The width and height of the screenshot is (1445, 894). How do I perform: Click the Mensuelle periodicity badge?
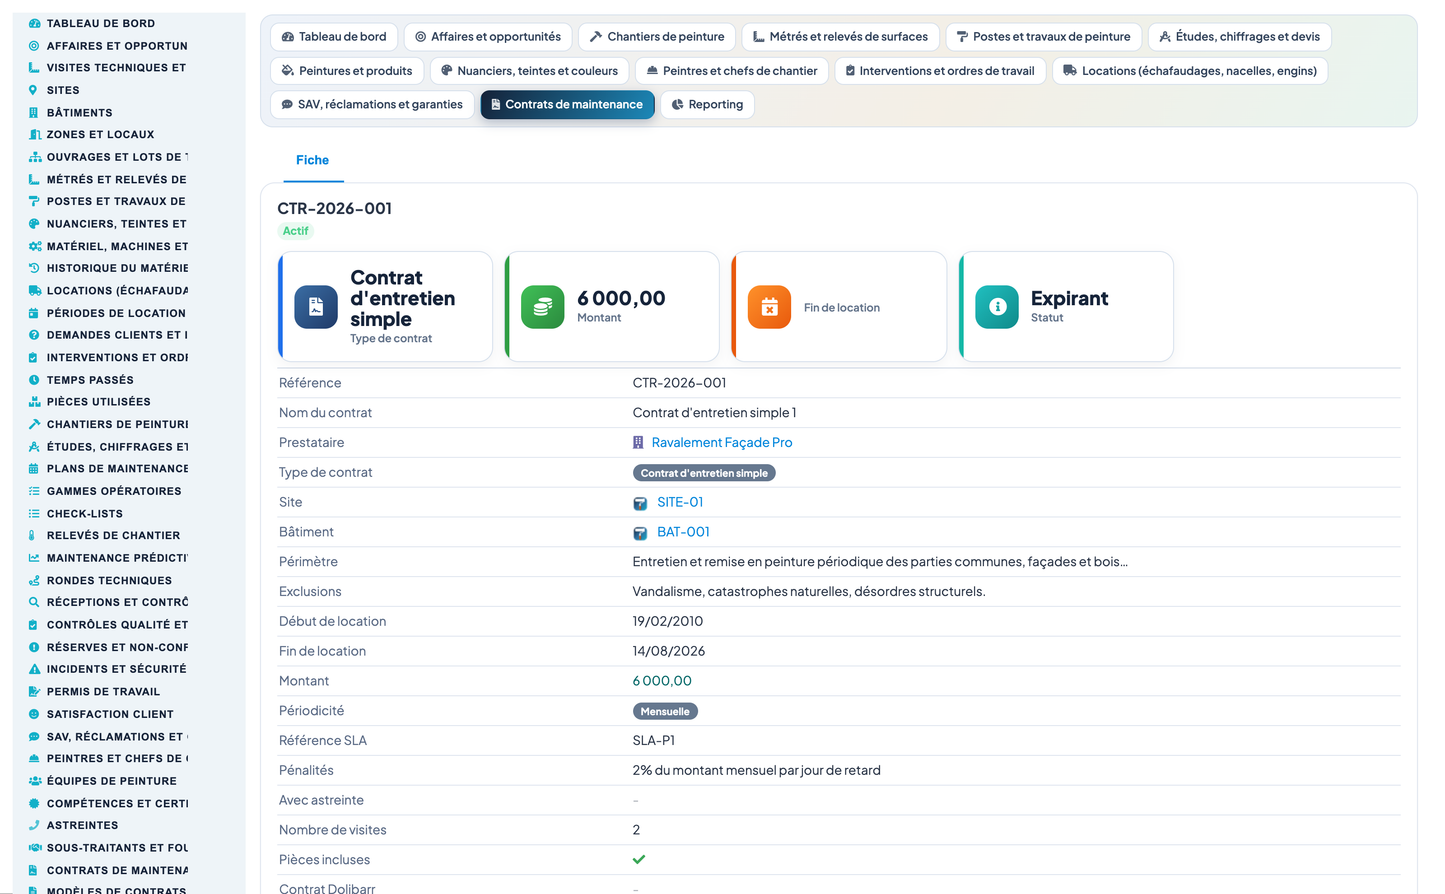(665, 711)
